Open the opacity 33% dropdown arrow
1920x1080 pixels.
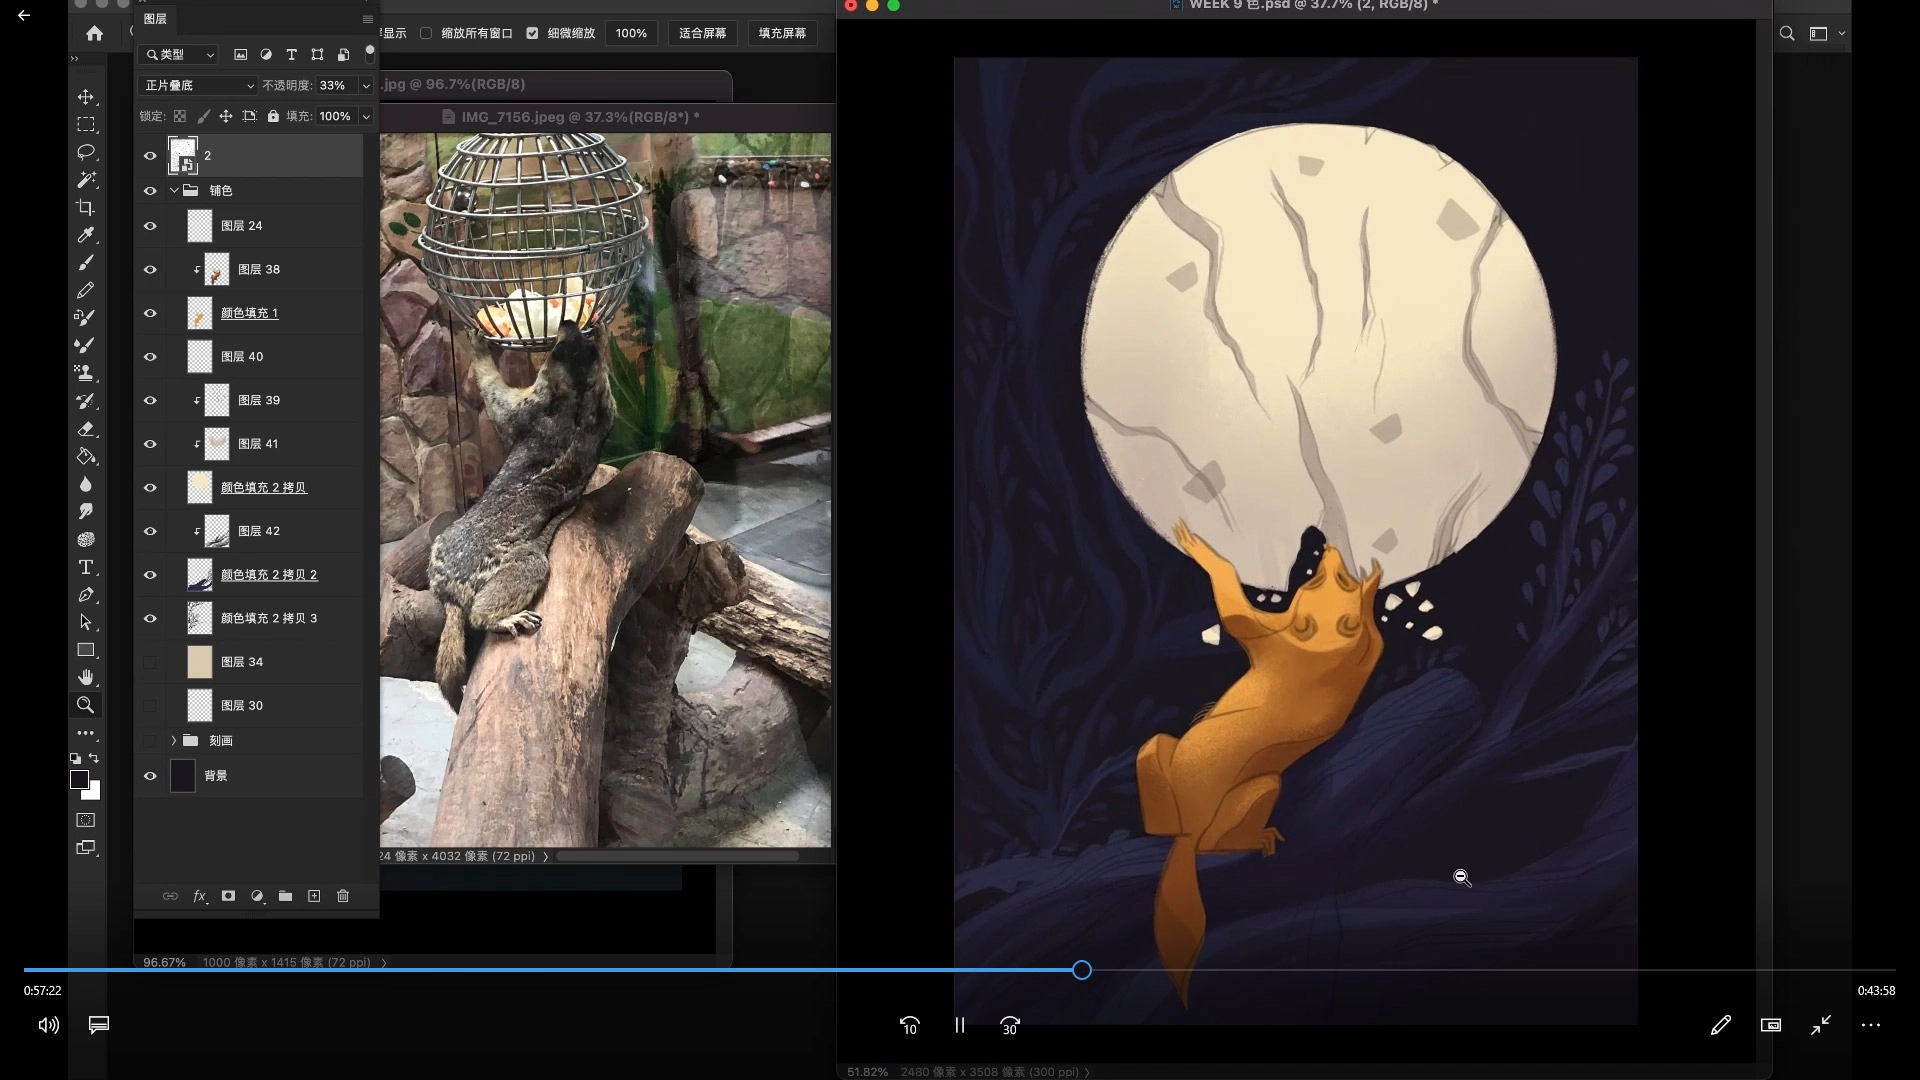tap(366, 86)
